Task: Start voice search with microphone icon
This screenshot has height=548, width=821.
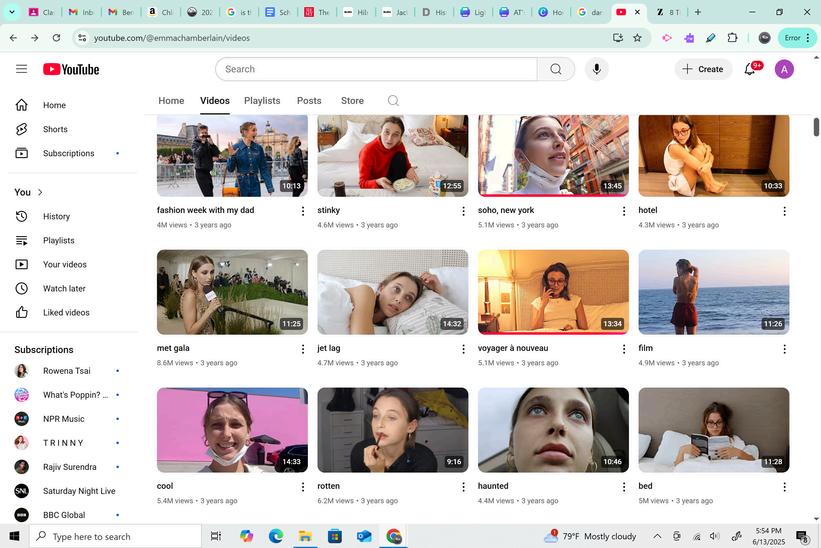Action: pyautogui.click(x=597, y=69)
